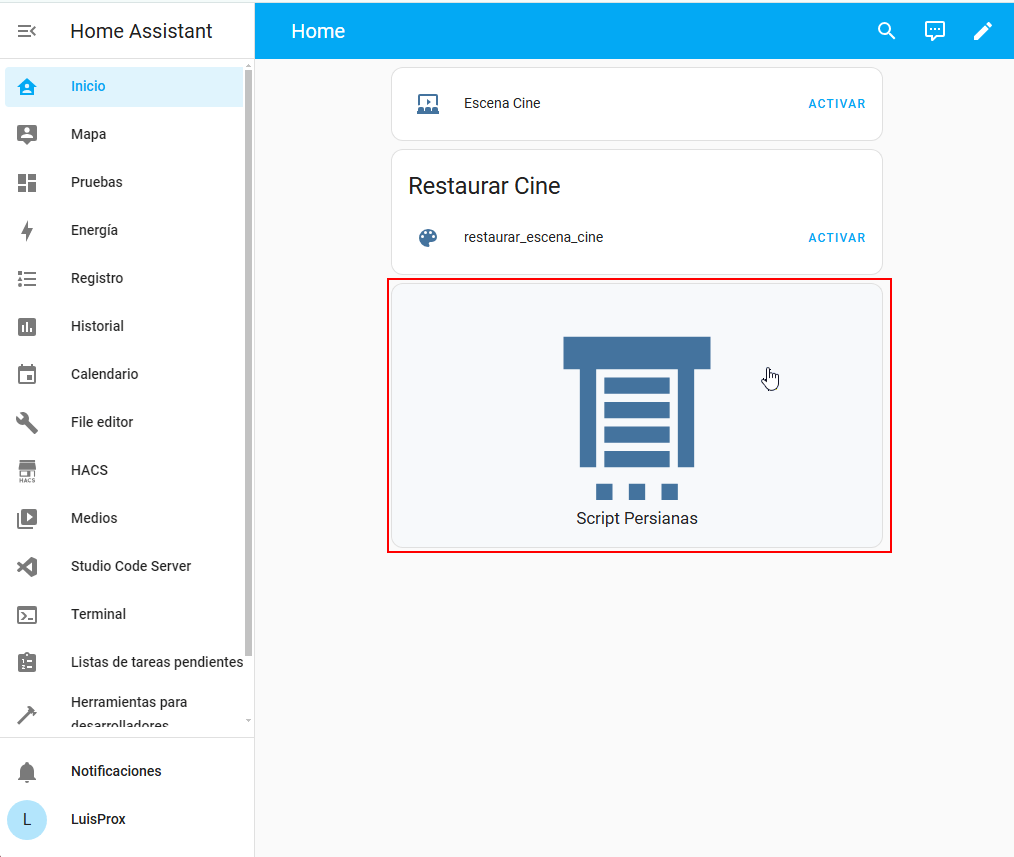Open the Terminal sidebar entry

(x=98, y=614)
